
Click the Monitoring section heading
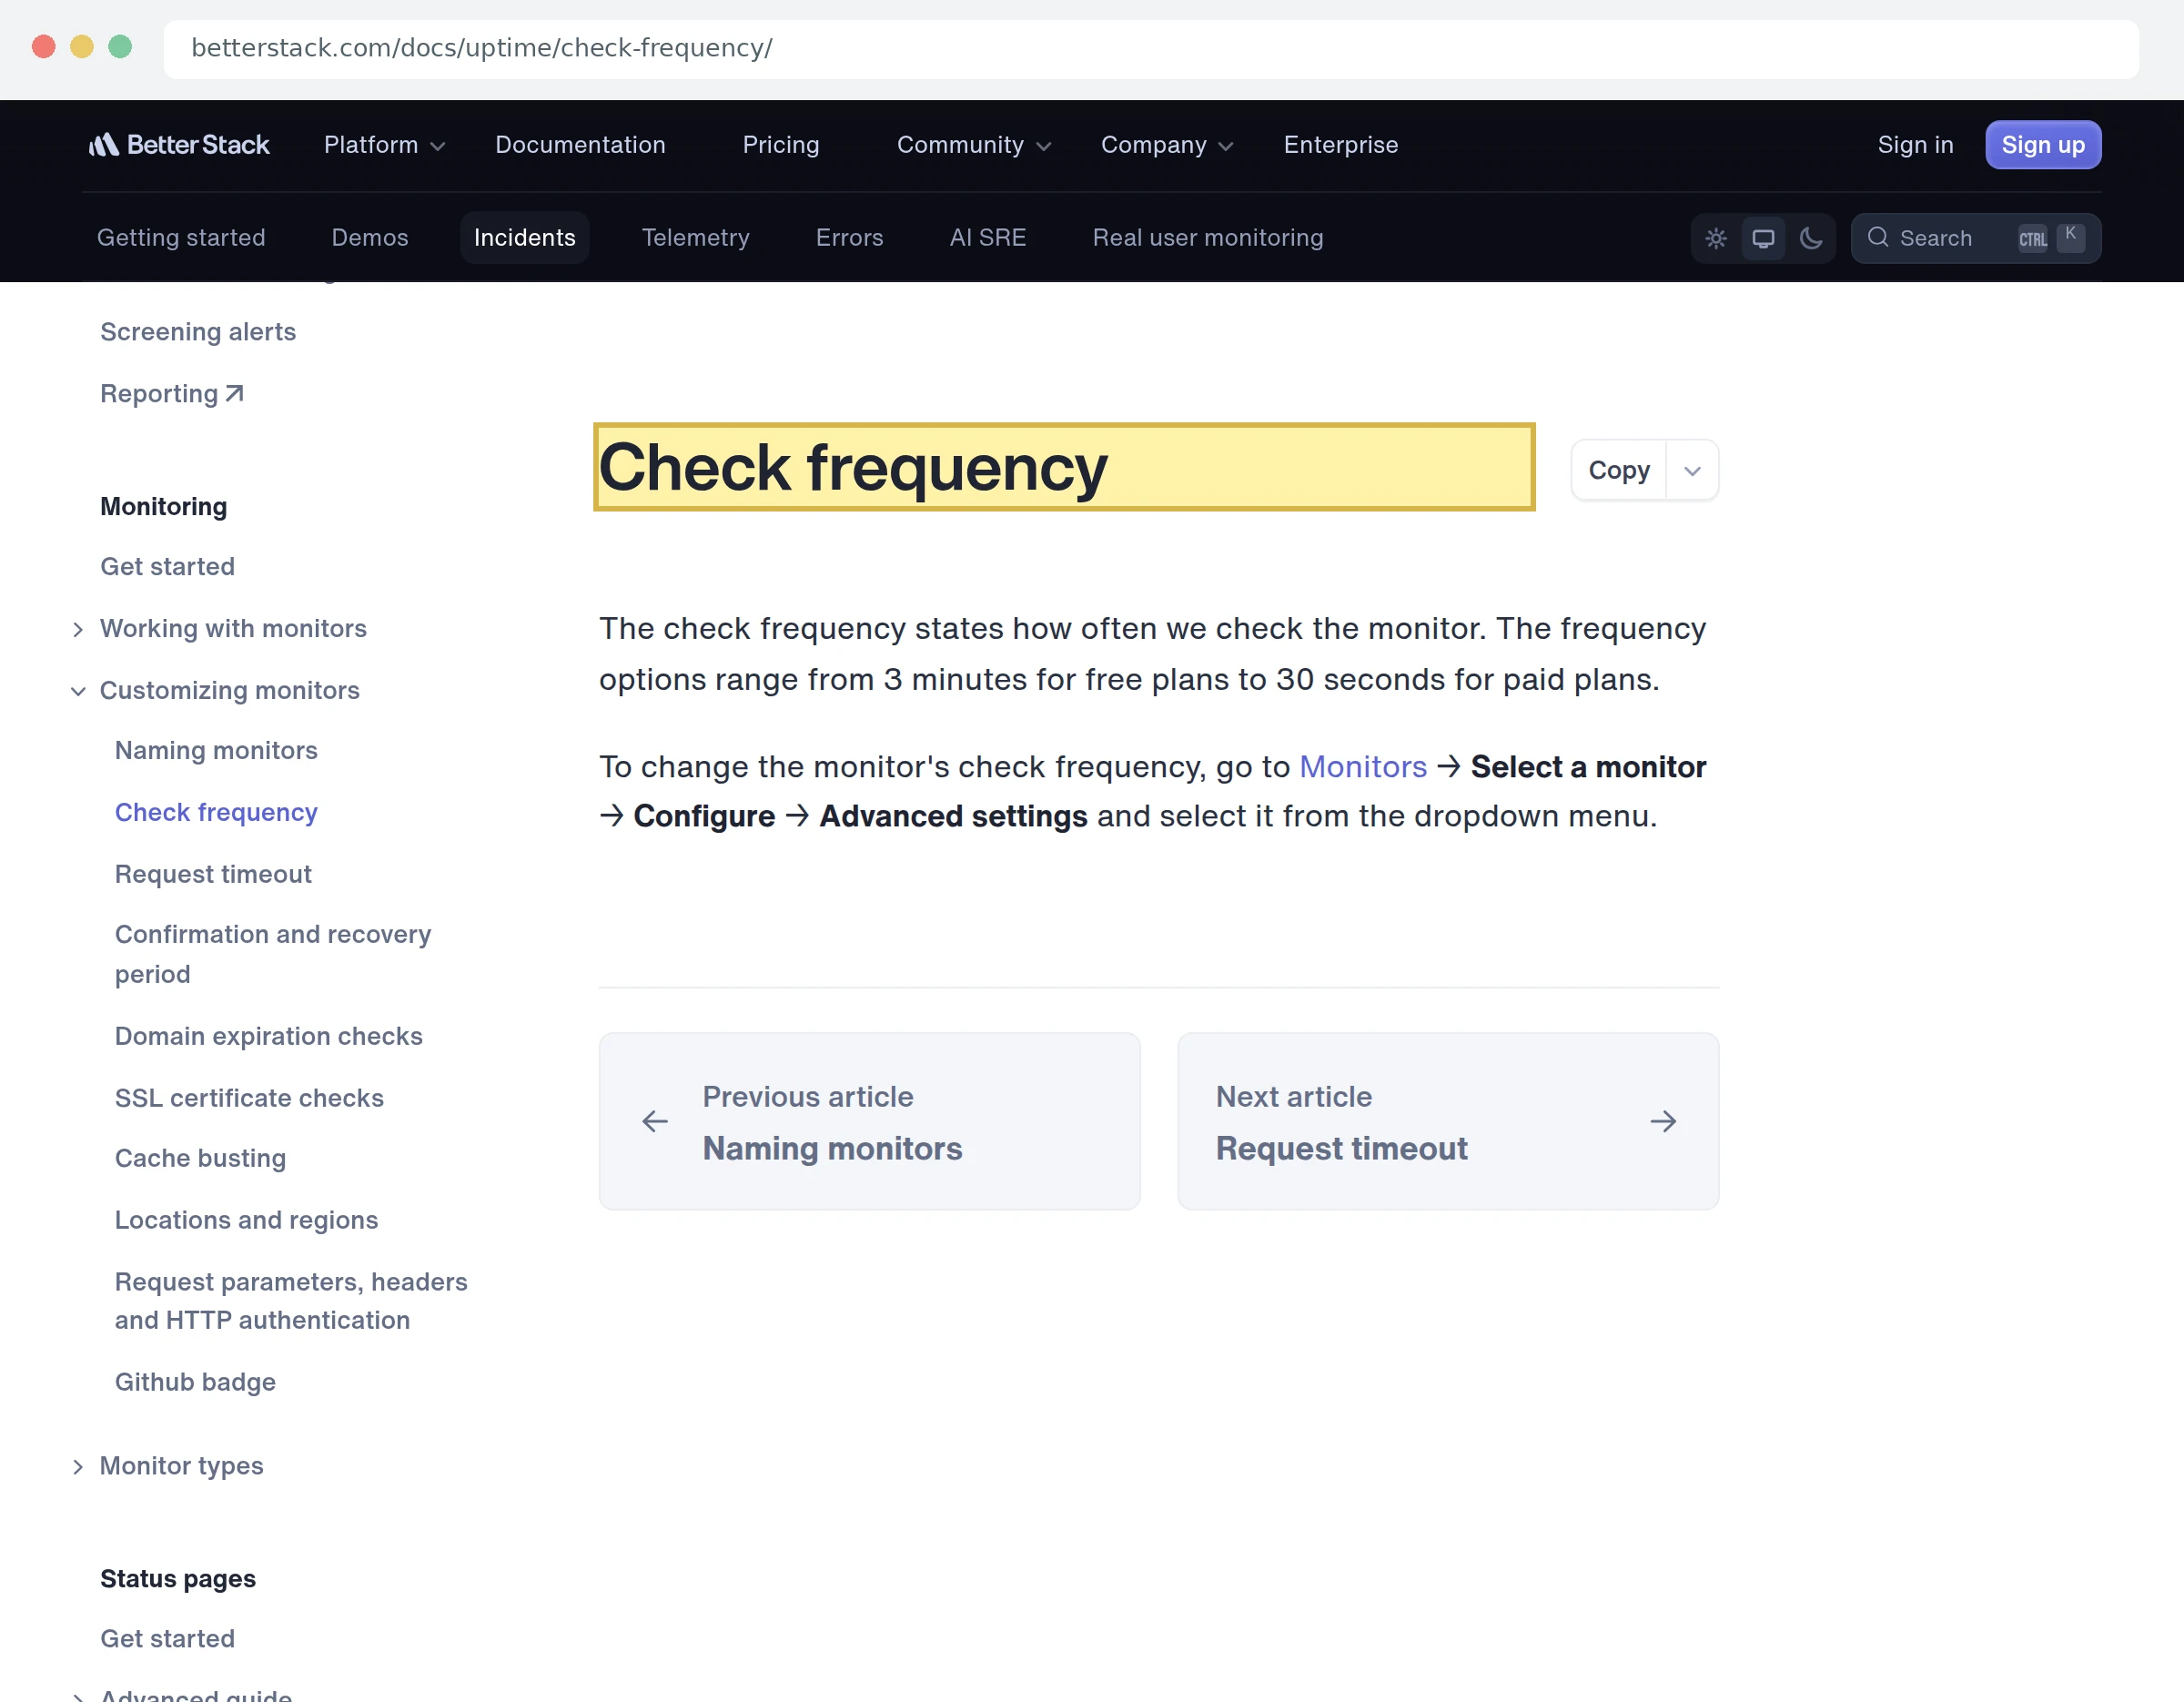click(164, 507)
